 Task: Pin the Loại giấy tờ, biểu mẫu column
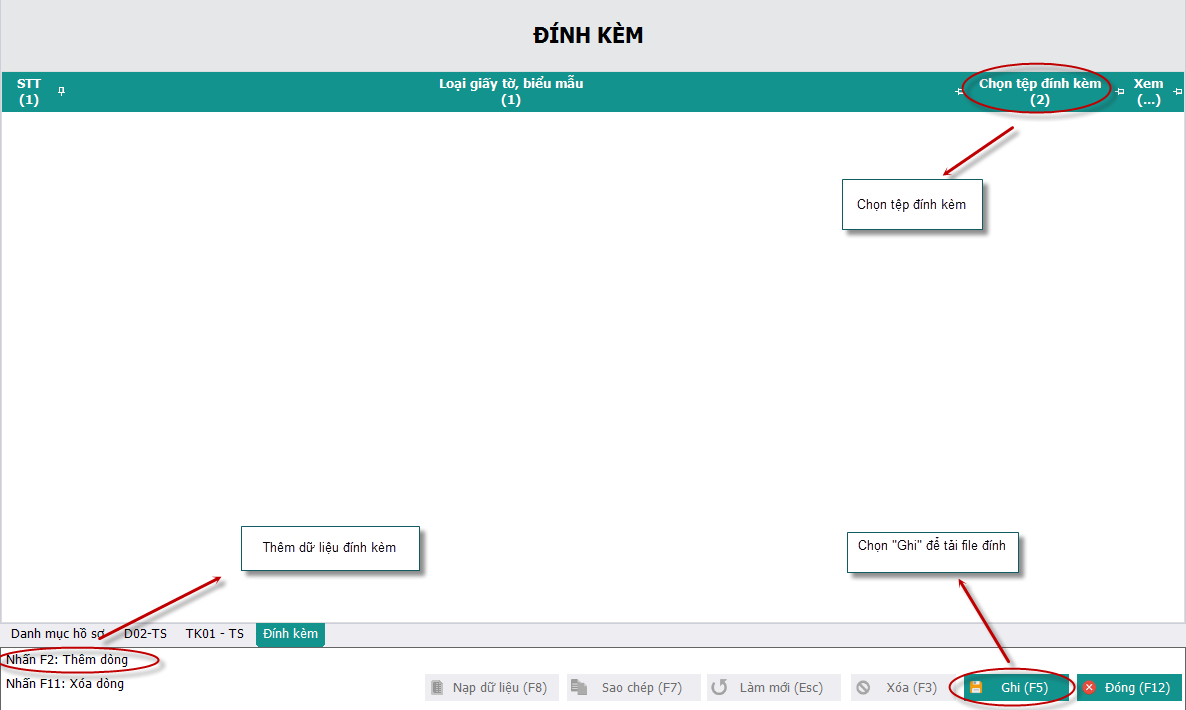[x=958, y=91]
